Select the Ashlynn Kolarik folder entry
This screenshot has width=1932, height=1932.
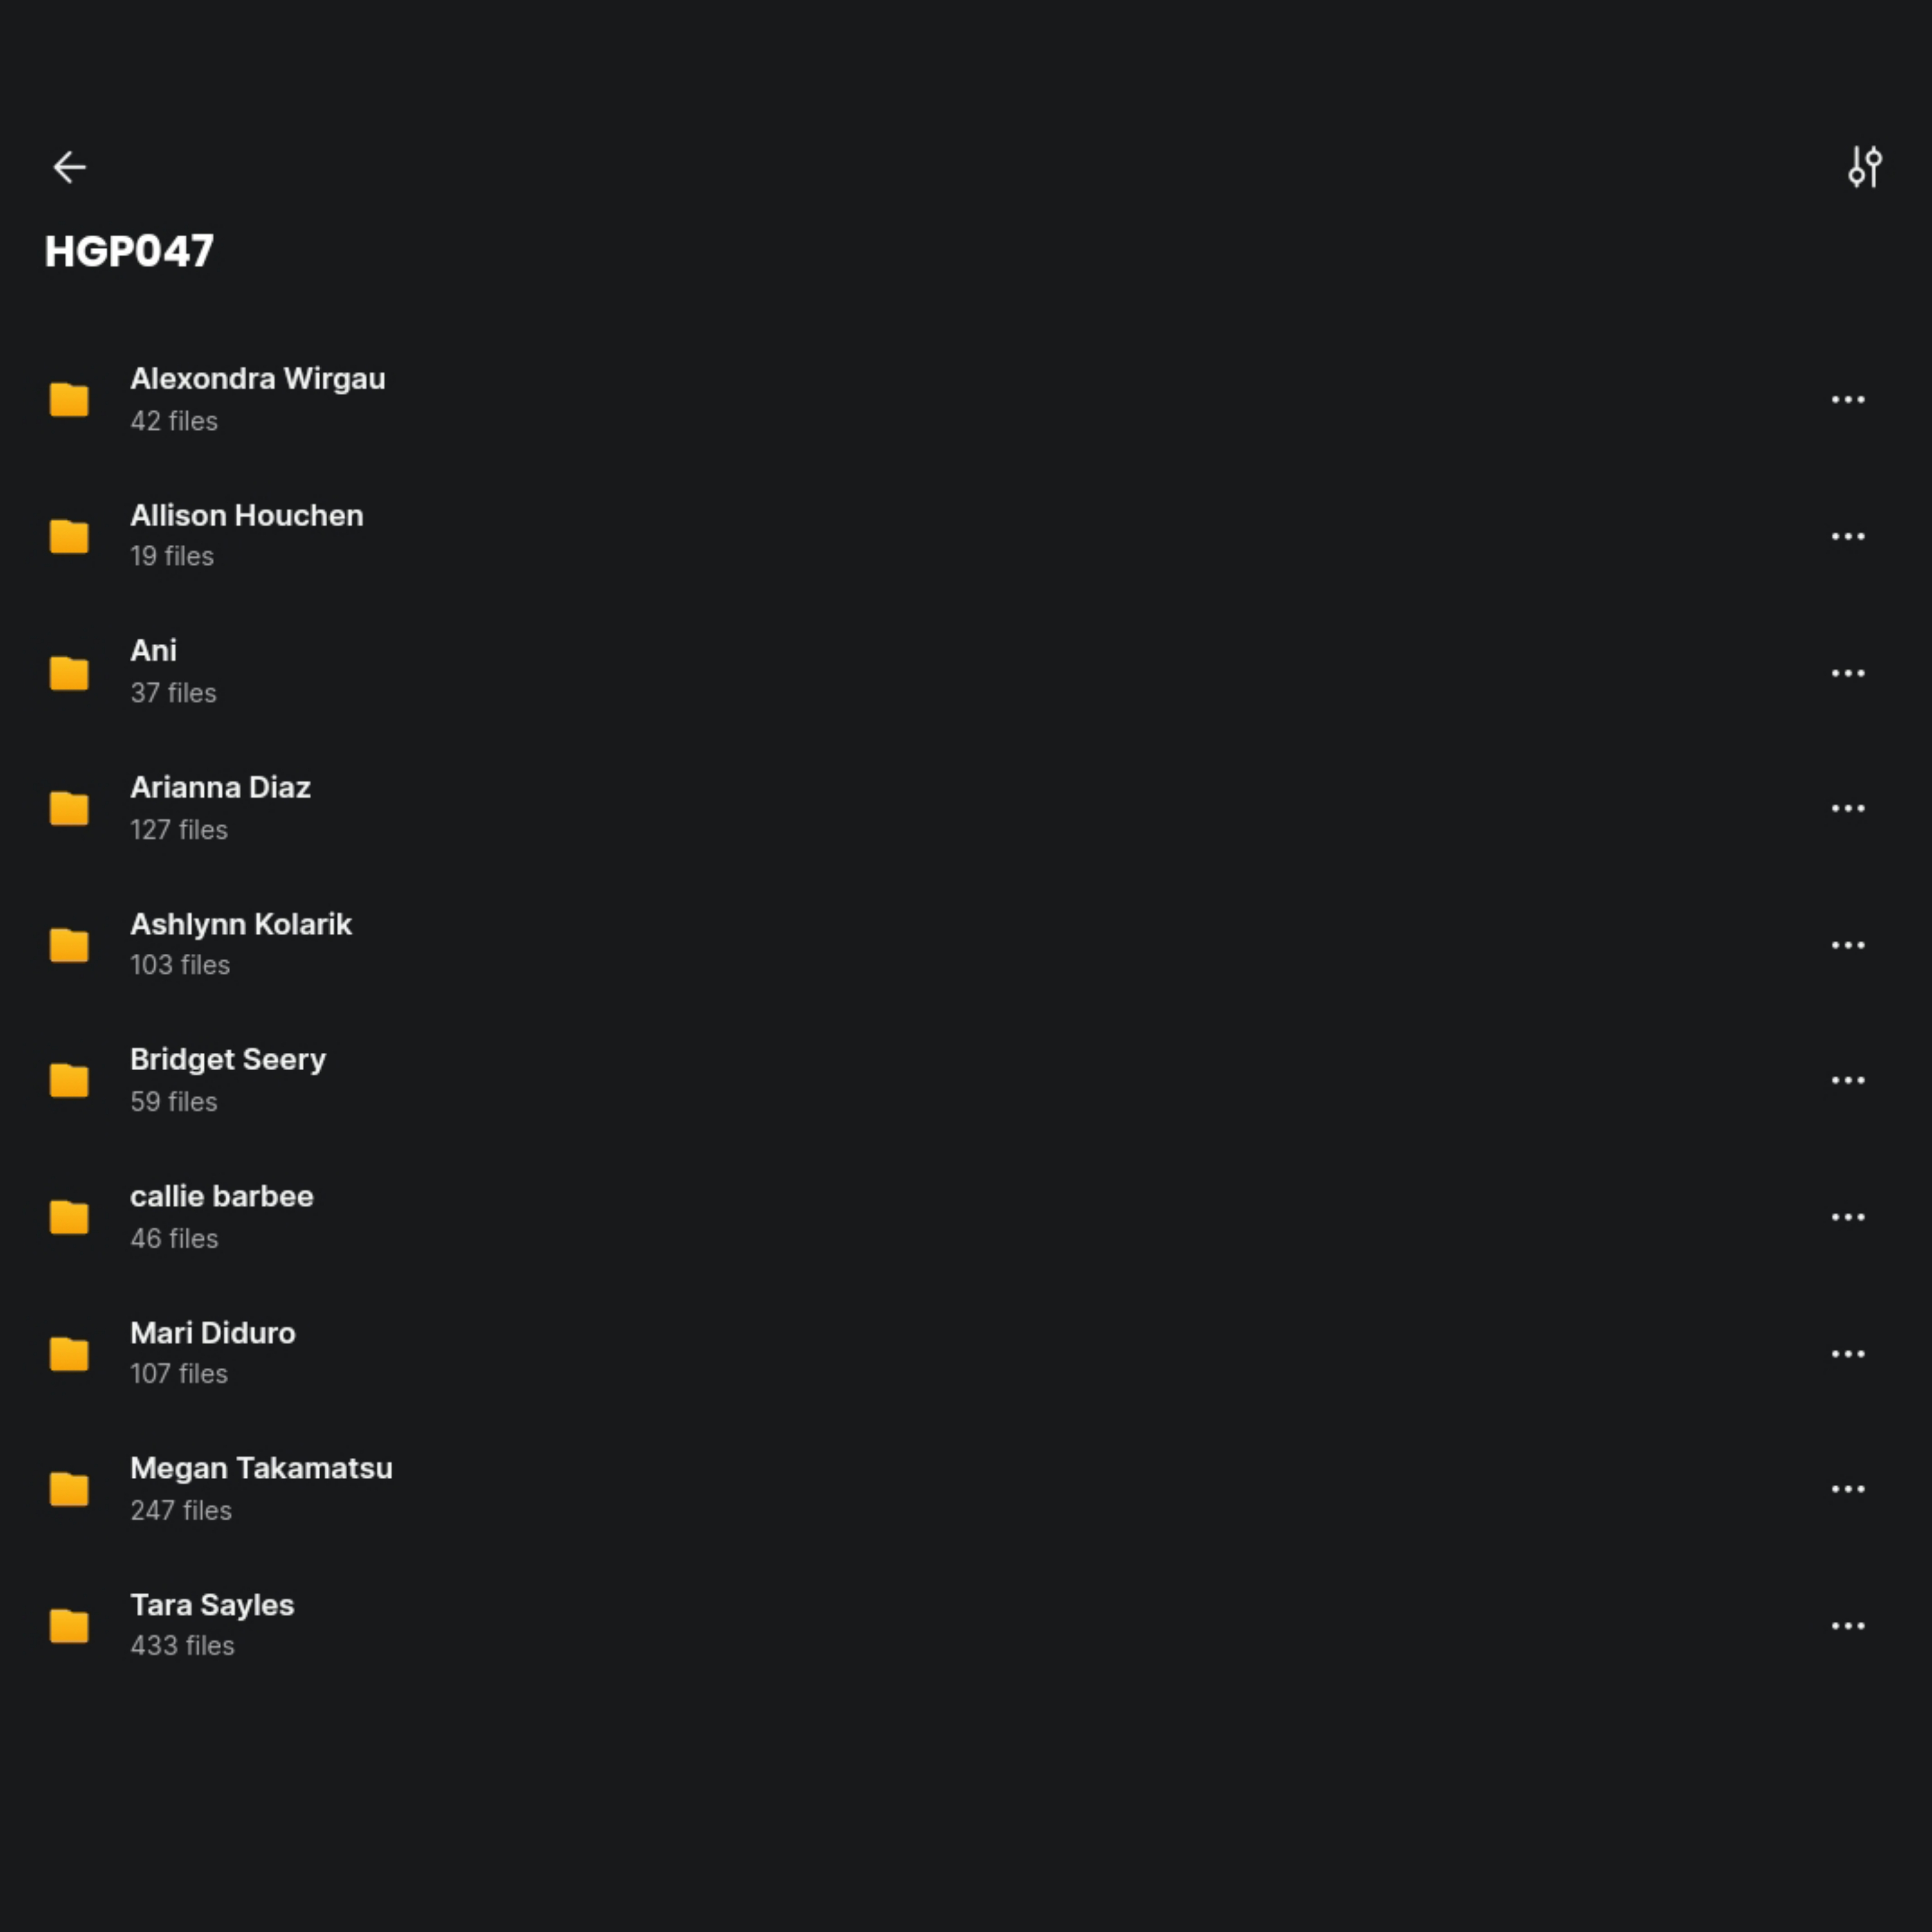tap(240, 925)
